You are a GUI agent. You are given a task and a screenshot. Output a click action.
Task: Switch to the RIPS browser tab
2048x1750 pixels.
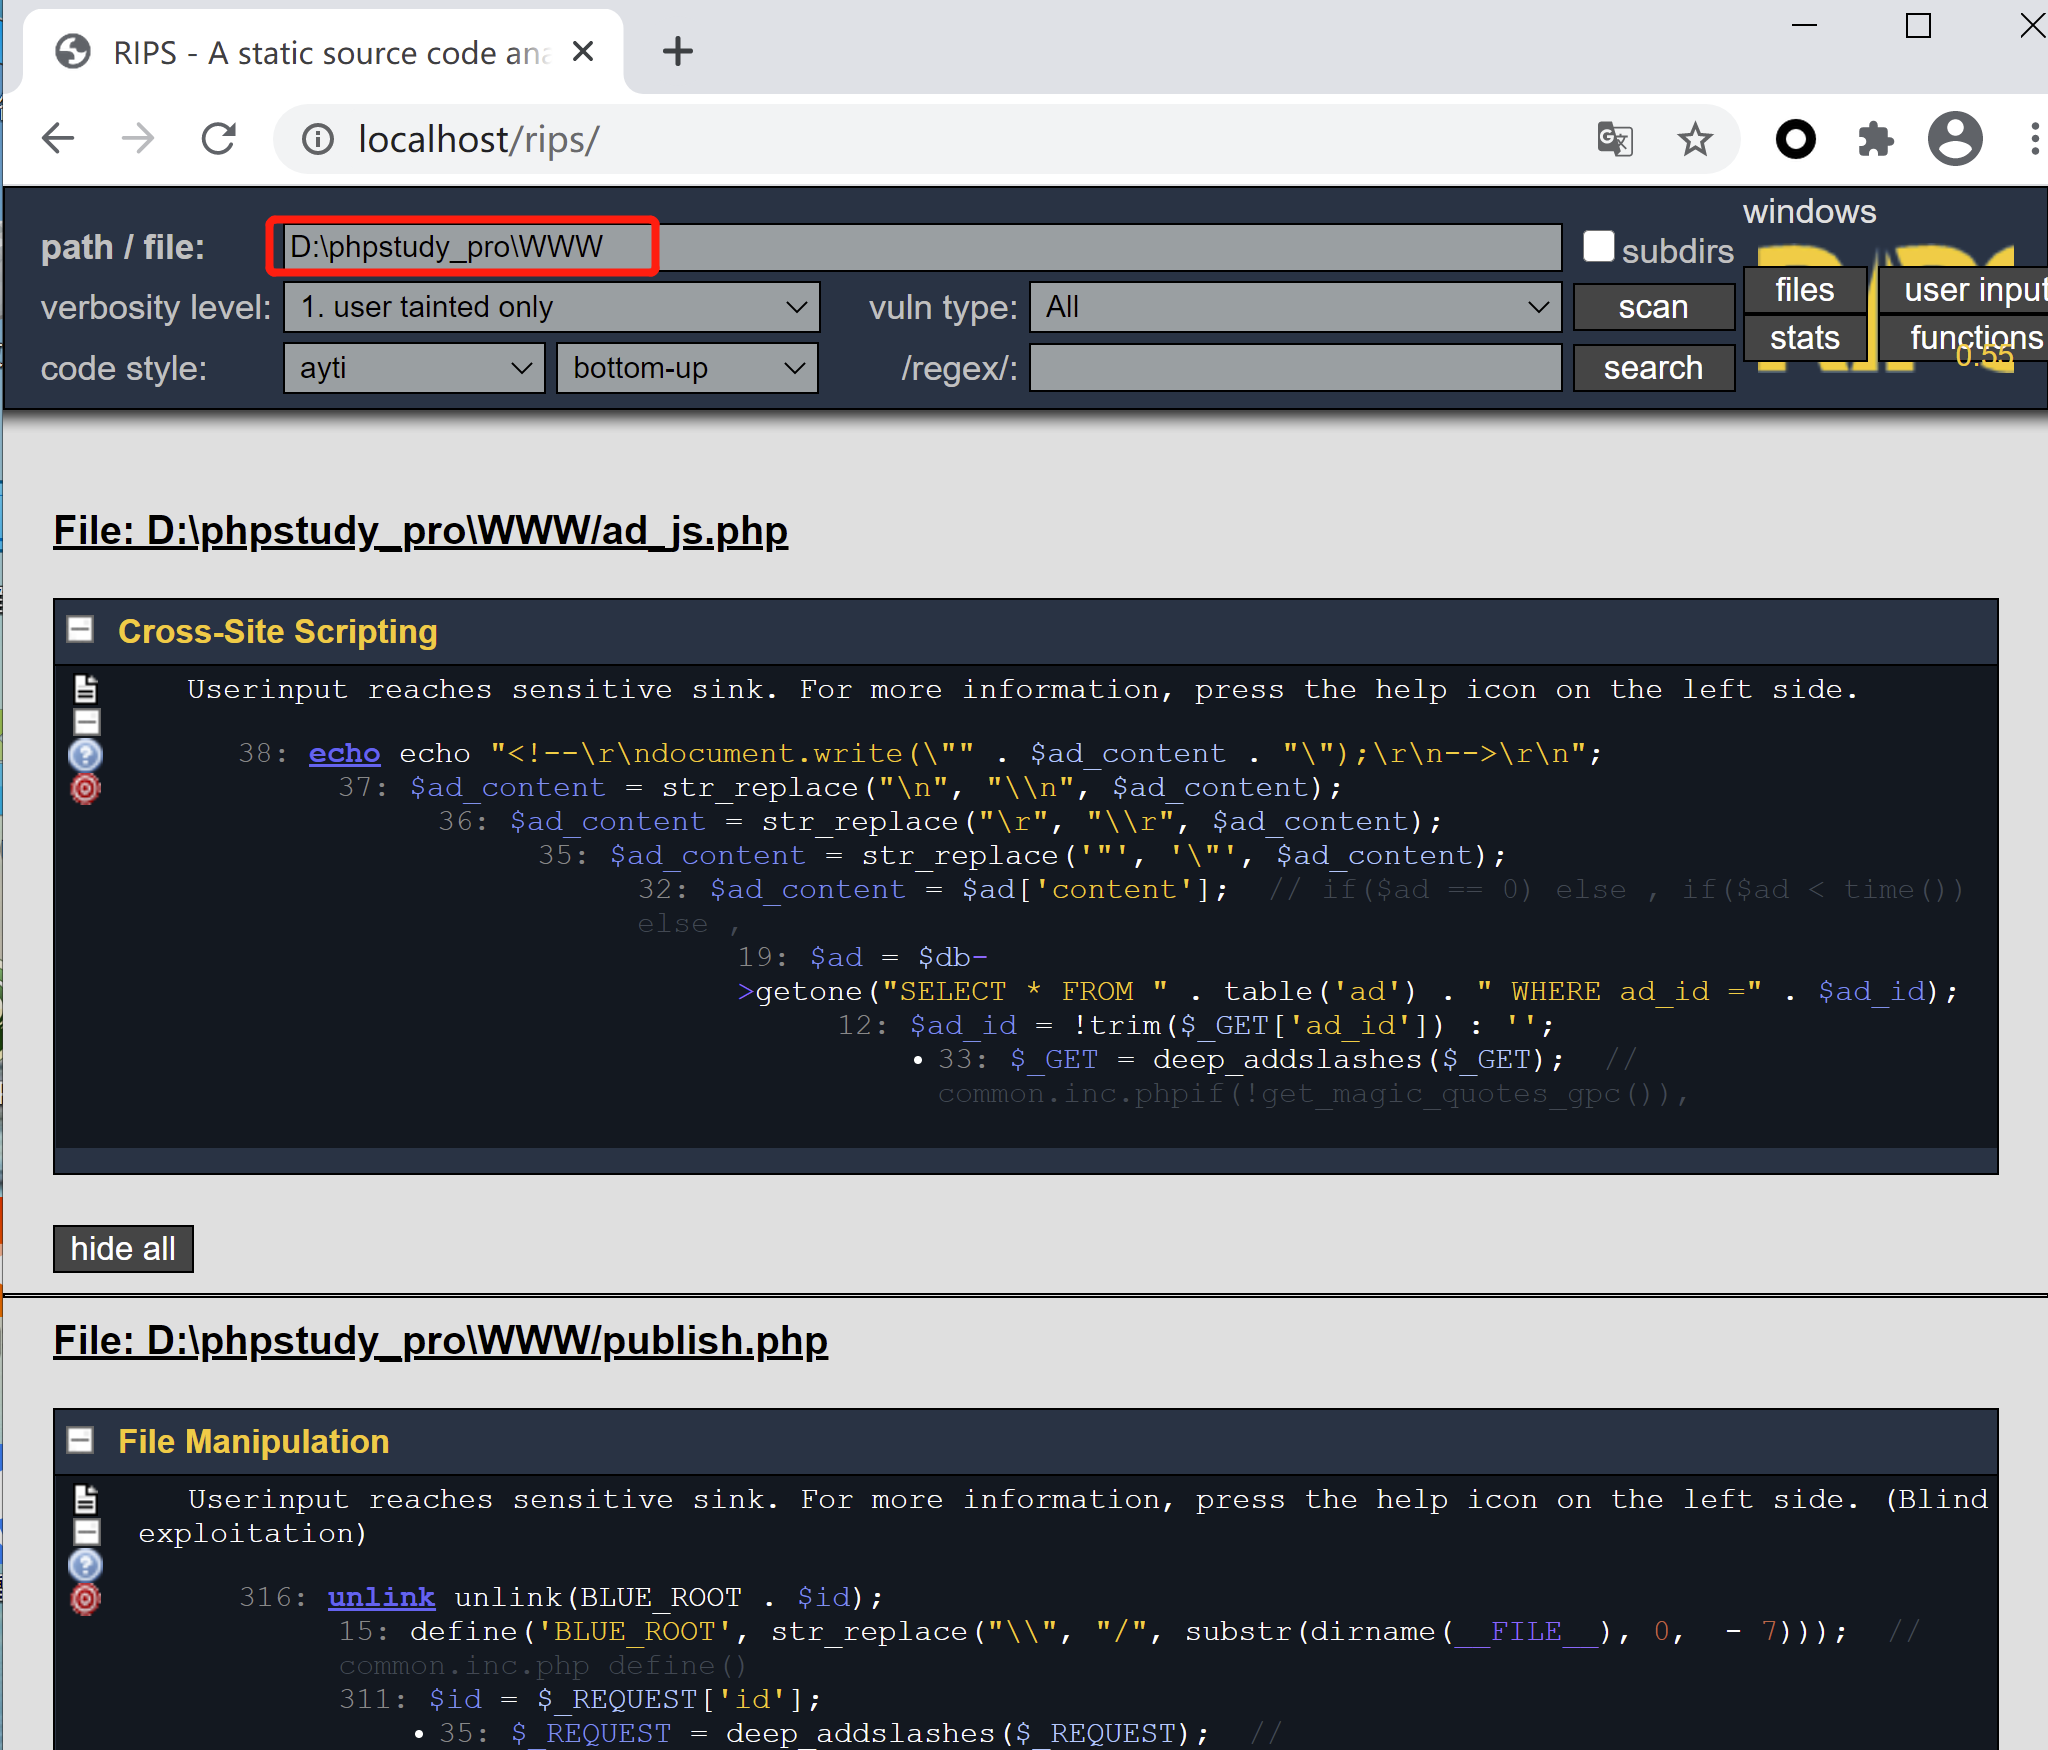coord(300,51)
